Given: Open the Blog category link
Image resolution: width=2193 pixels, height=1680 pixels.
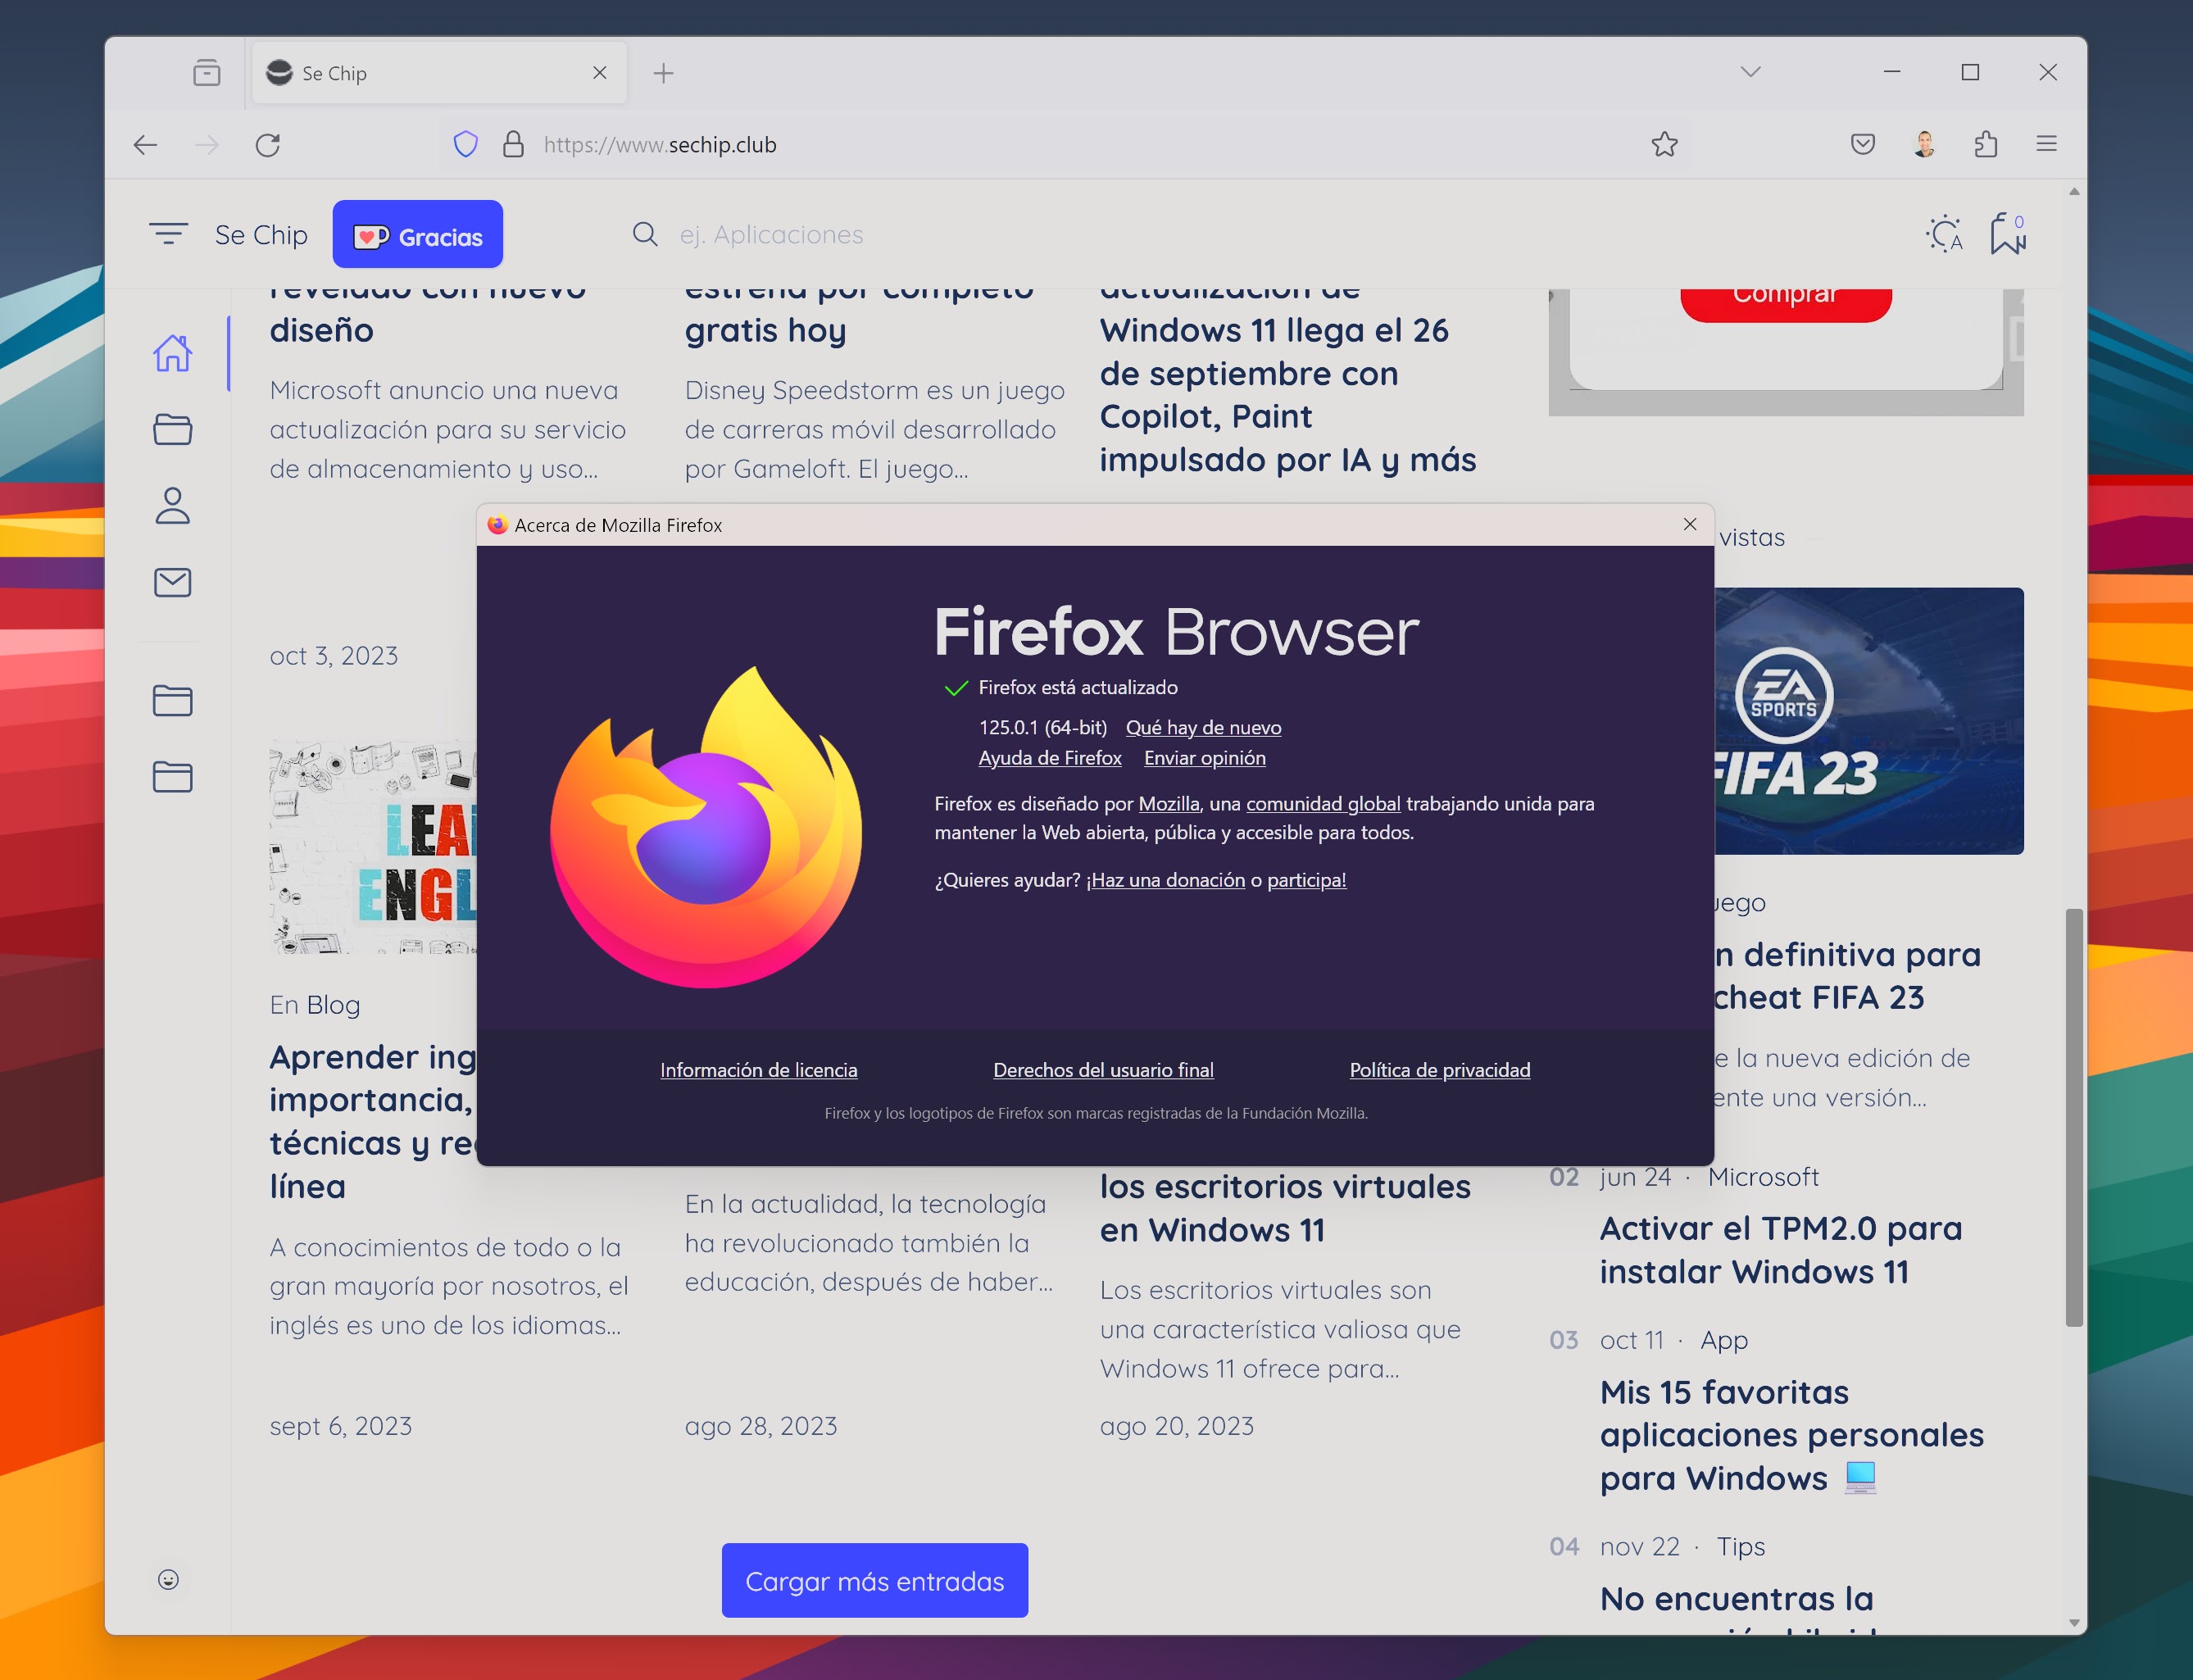Looking at the screenshot, I should [x=333, y=1005].
